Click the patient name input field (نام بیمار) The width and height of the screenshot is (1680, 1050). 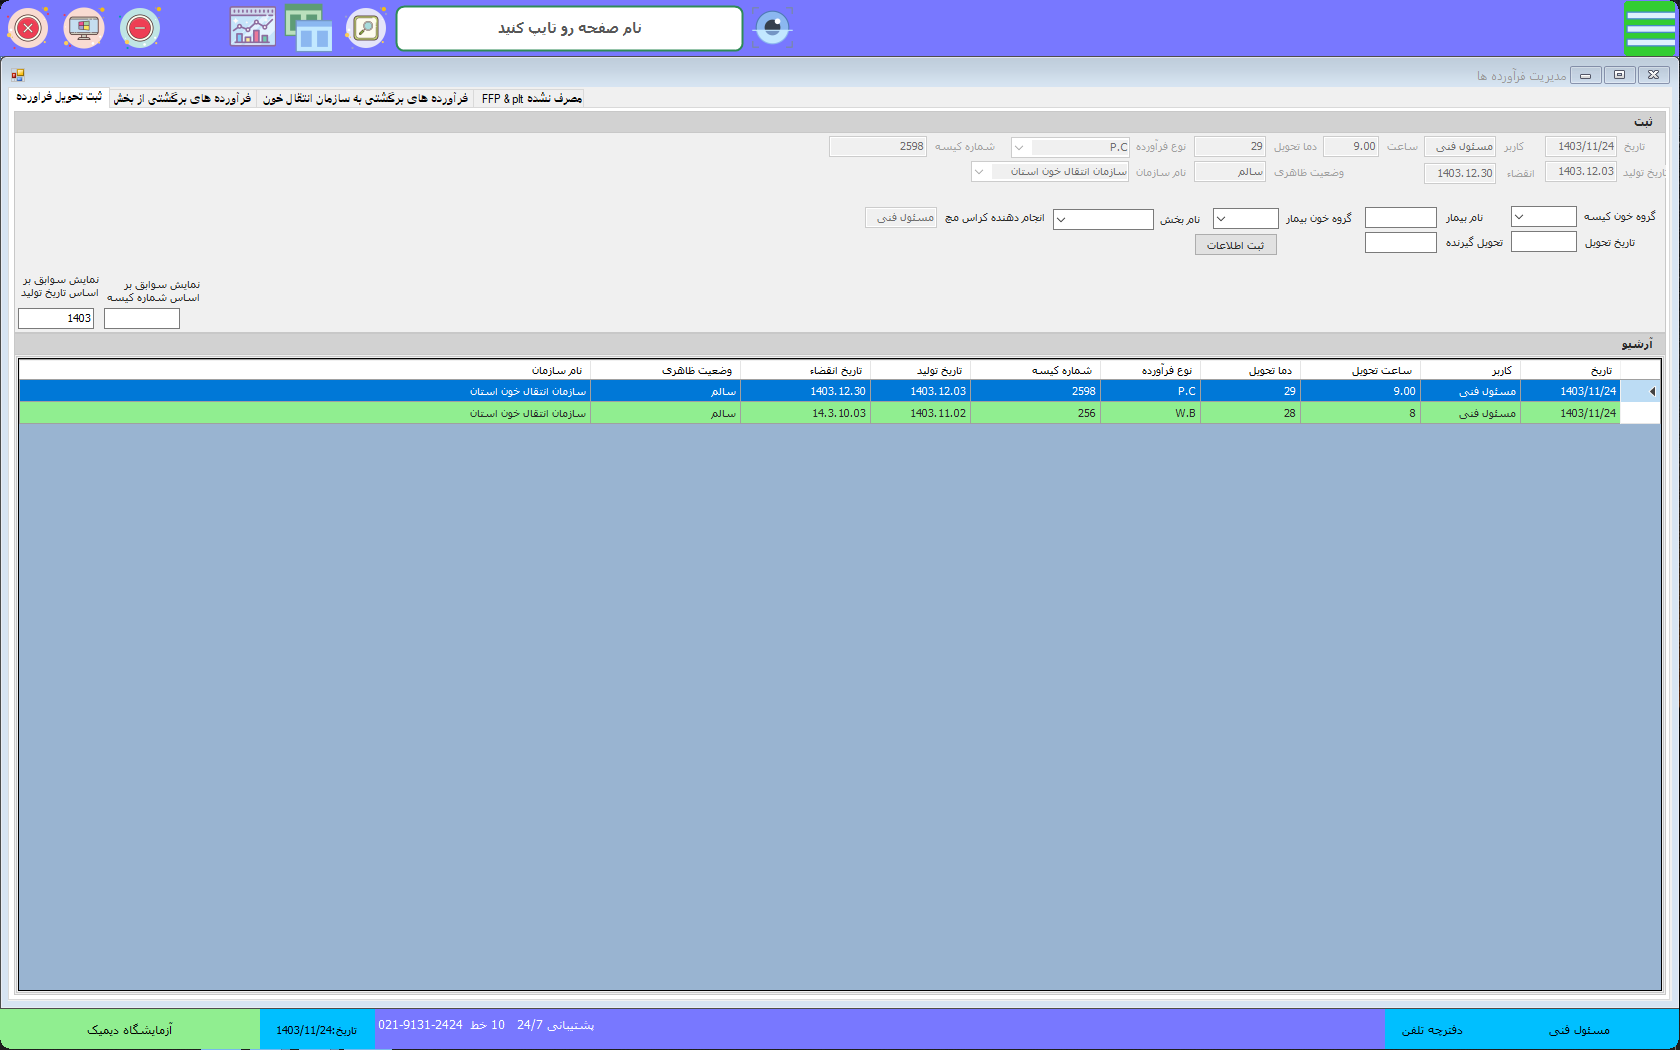tap(1400, 218)
